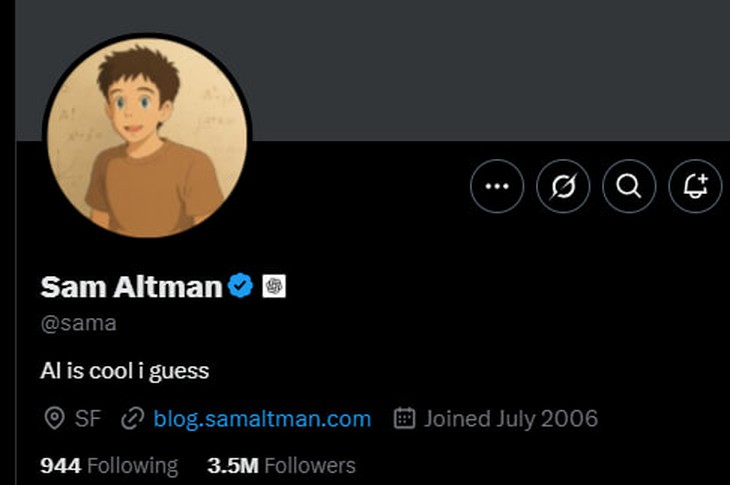Viewport: 730px width, 485px height.
Task: Click the SF location text
Action: (88, 418)
